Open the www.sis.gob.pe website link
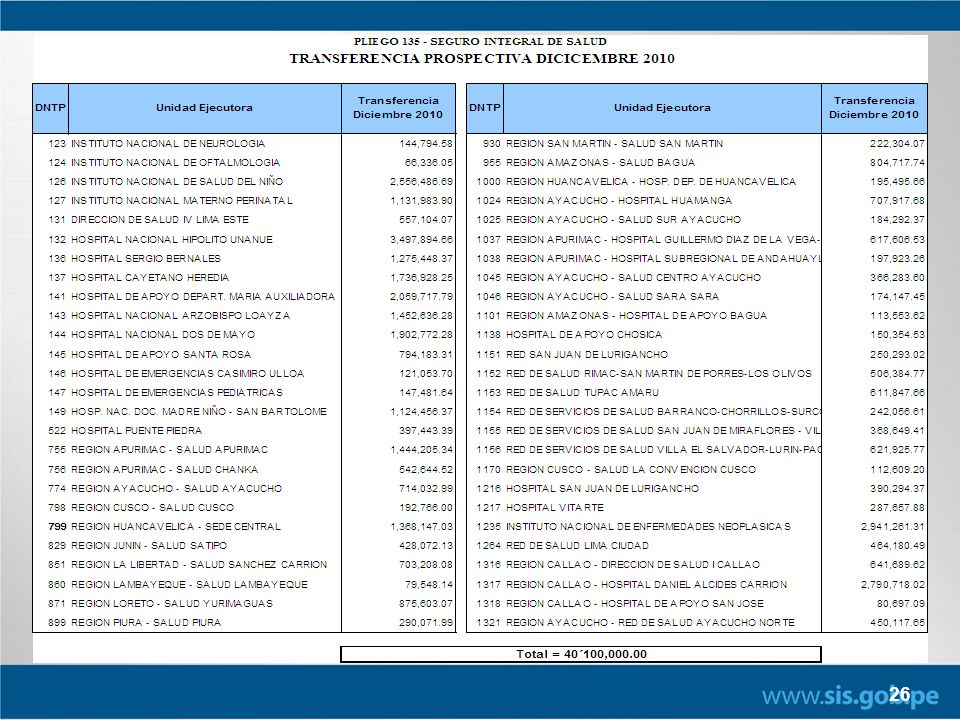The width and height of the screenshot is (960, 720). click(x=850, y=697)
